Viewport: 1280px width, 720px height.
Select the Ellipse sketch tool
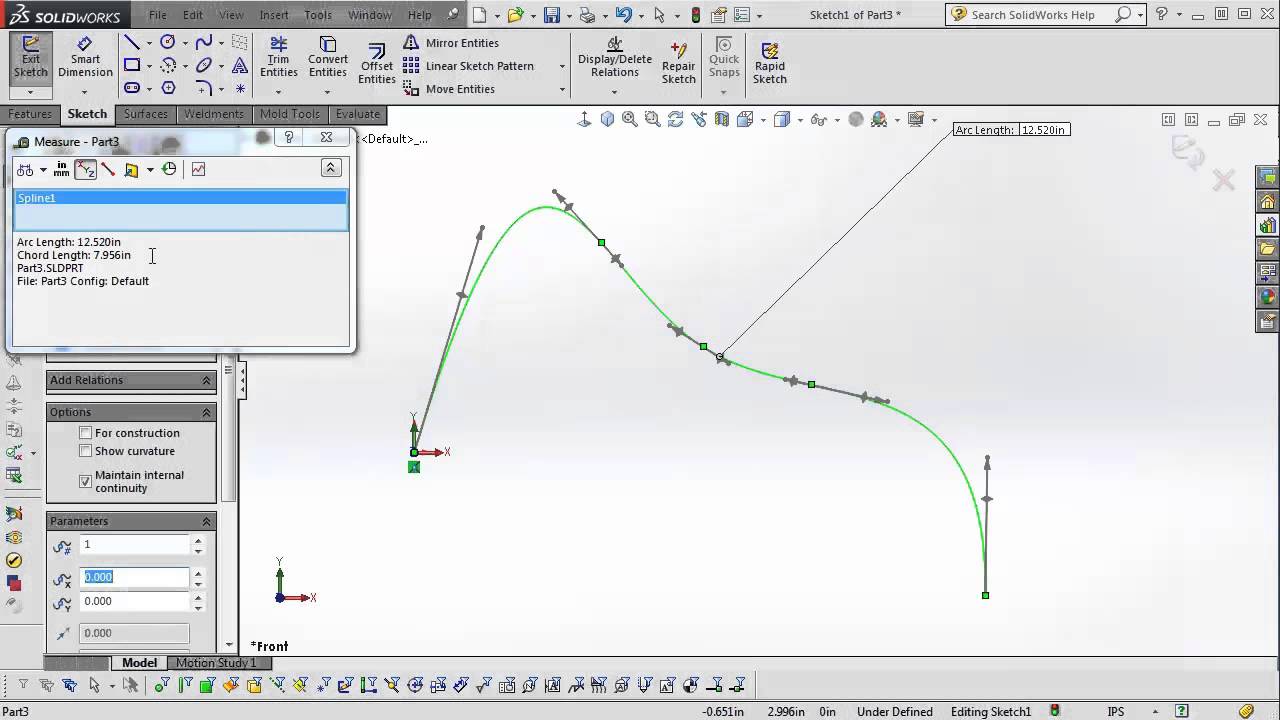pos(204,65)
